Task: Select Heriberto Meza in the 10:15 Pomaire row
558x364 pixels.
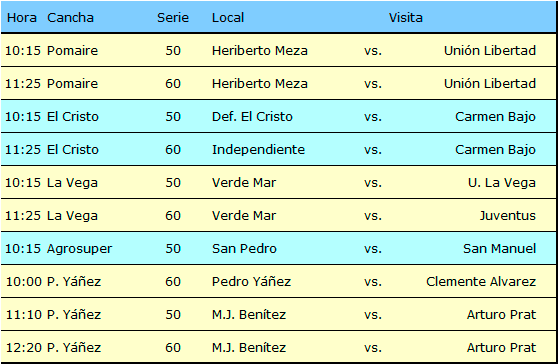Action: click(x=260, y=51)
